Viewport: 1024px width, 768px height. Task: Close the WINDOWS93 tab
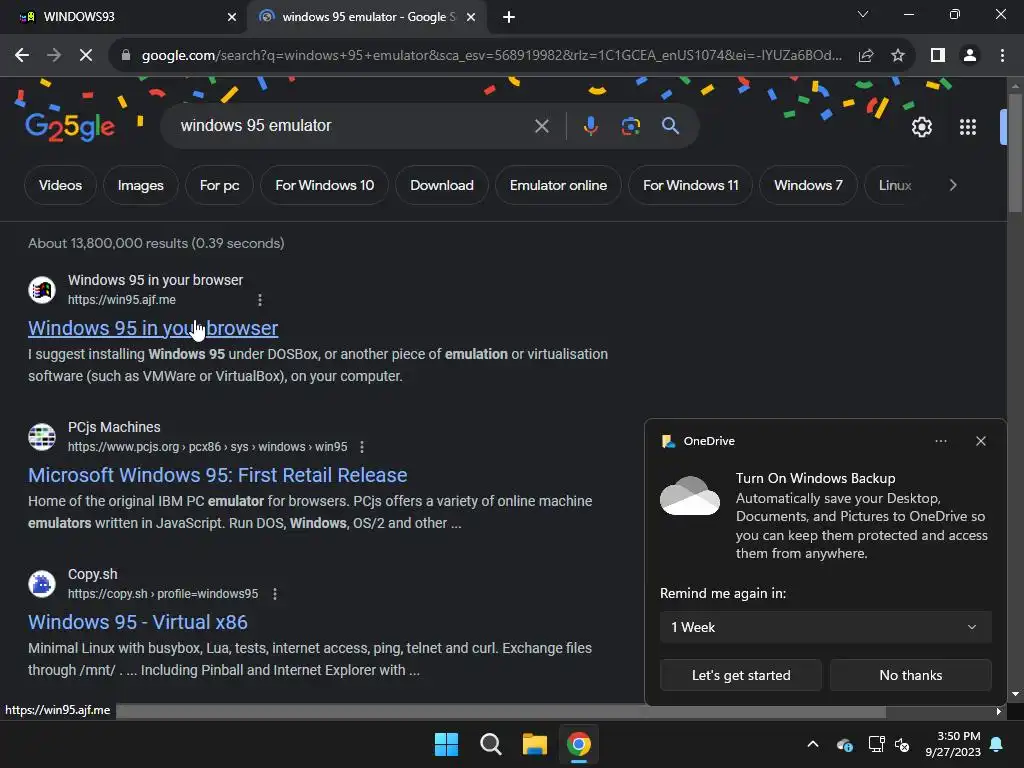click(231, 17)
